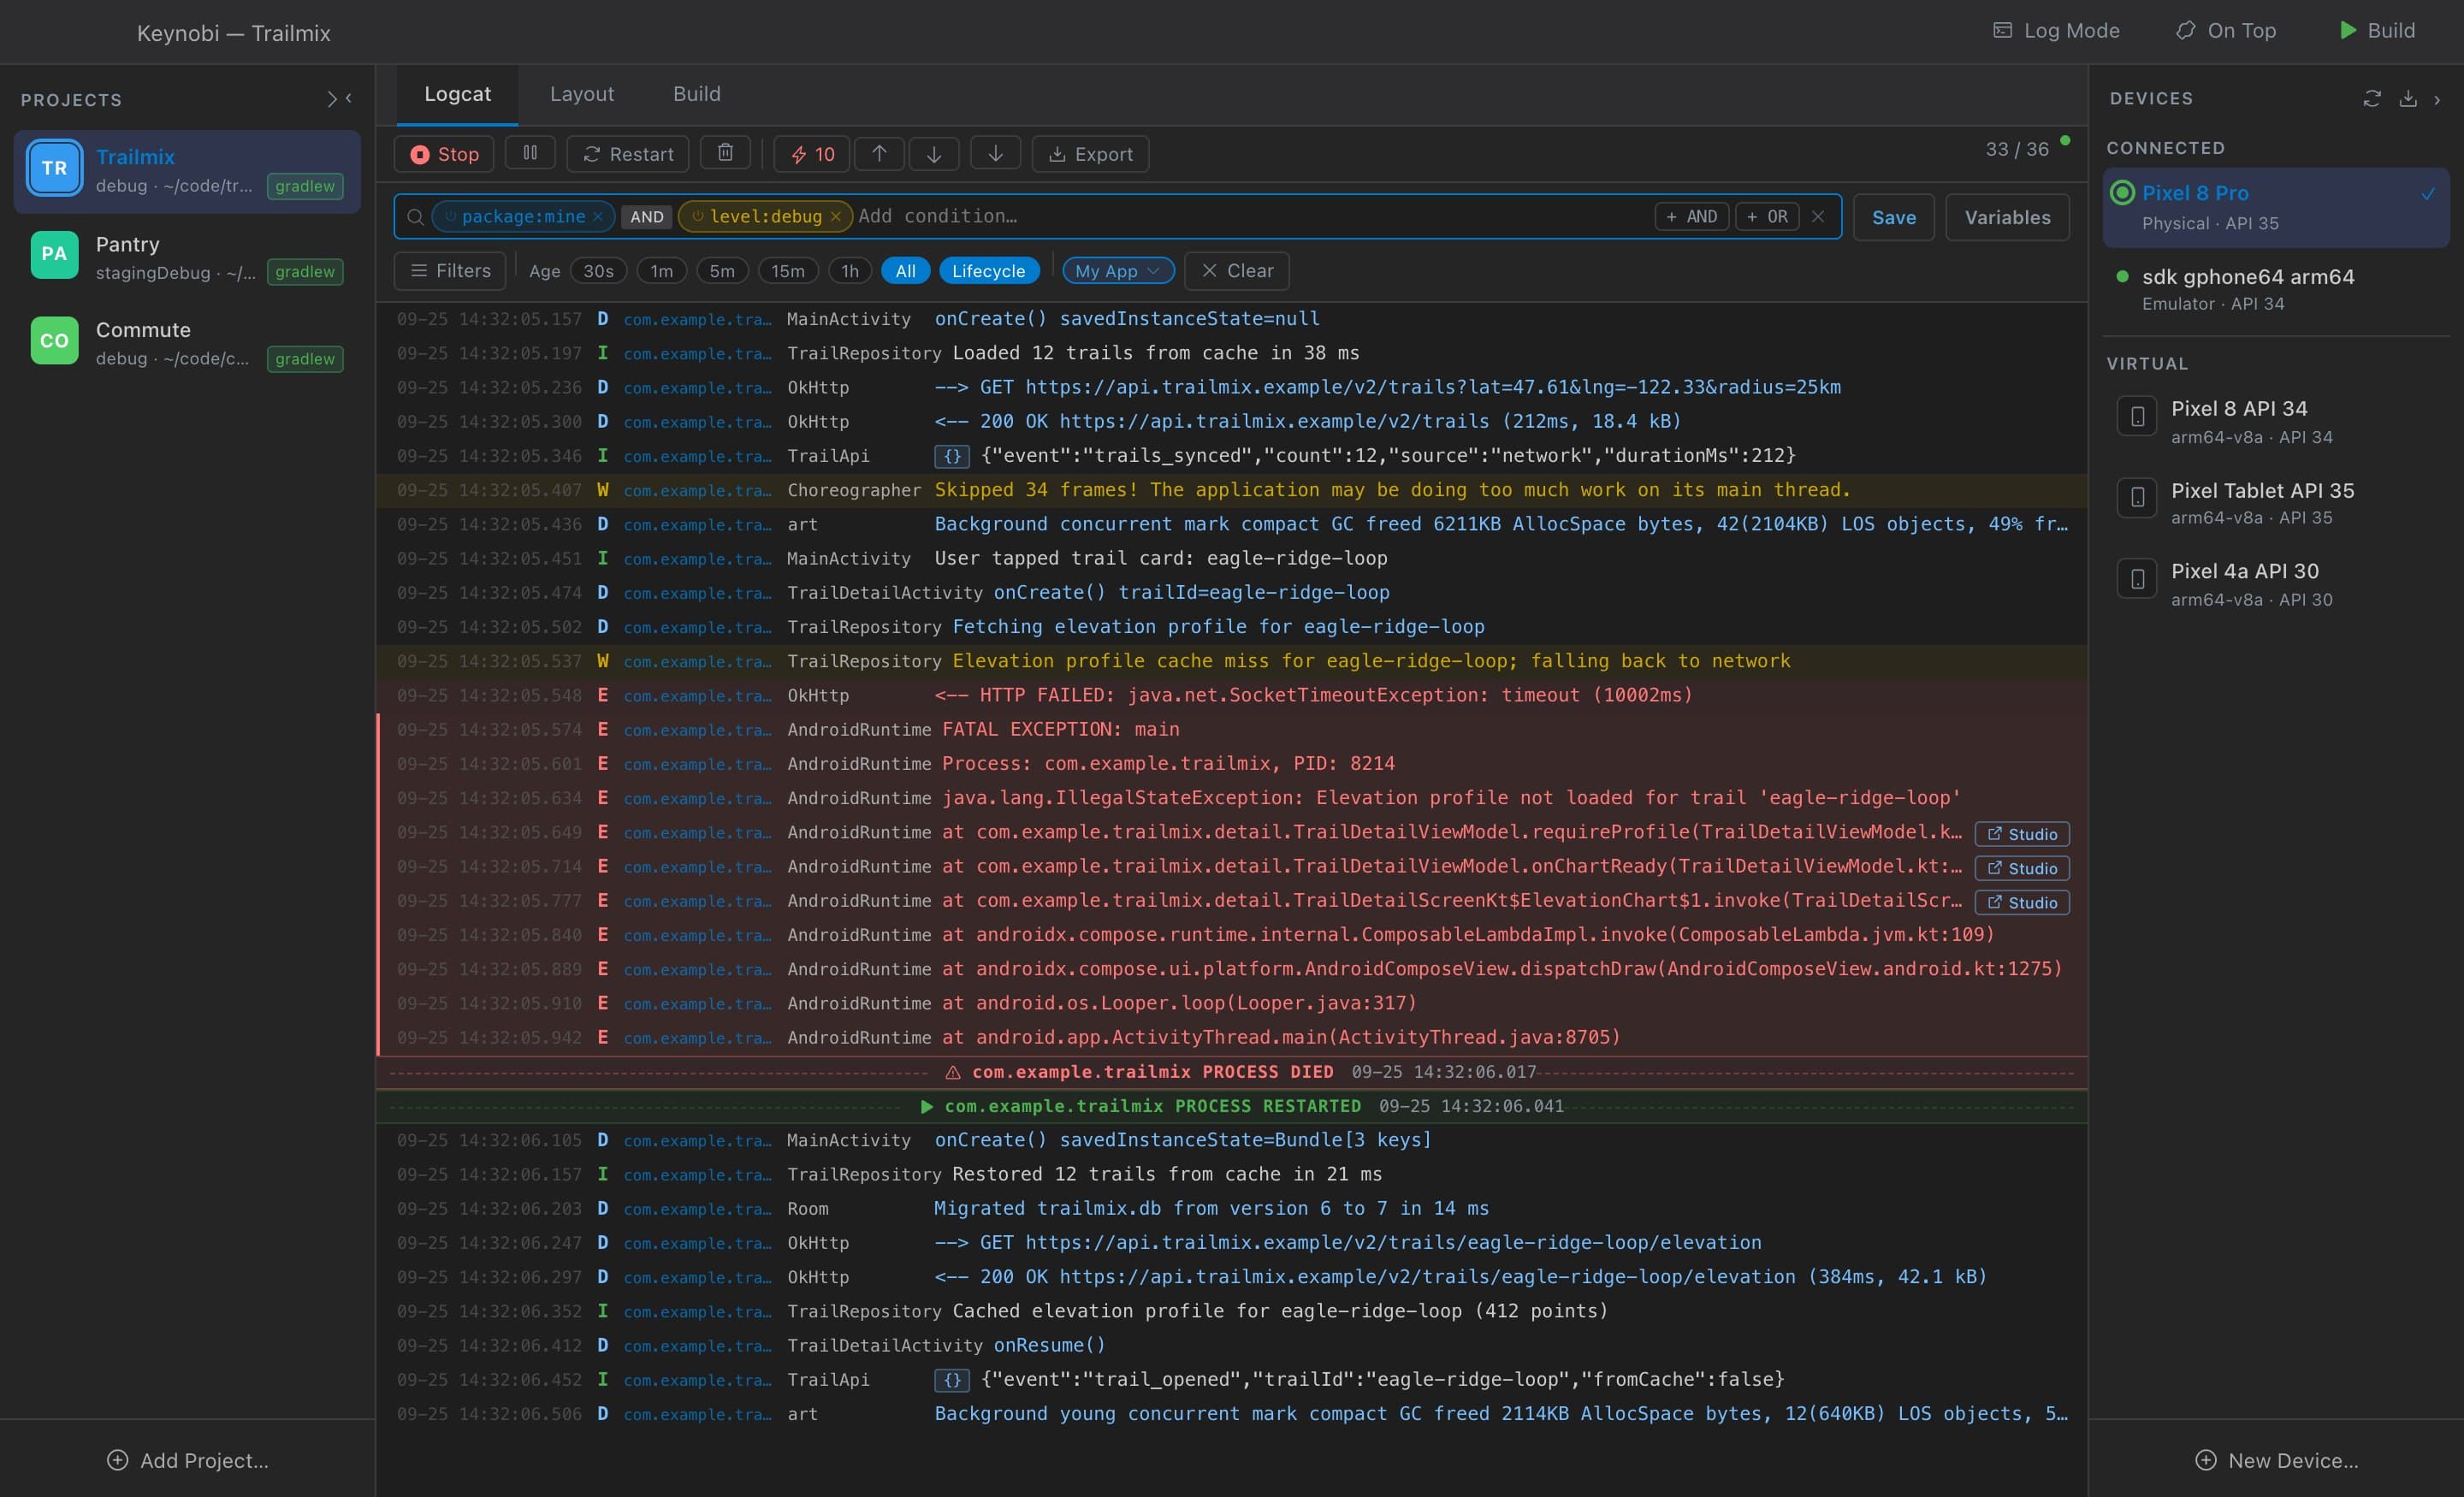Open the Variables panel

point(2007,217)
